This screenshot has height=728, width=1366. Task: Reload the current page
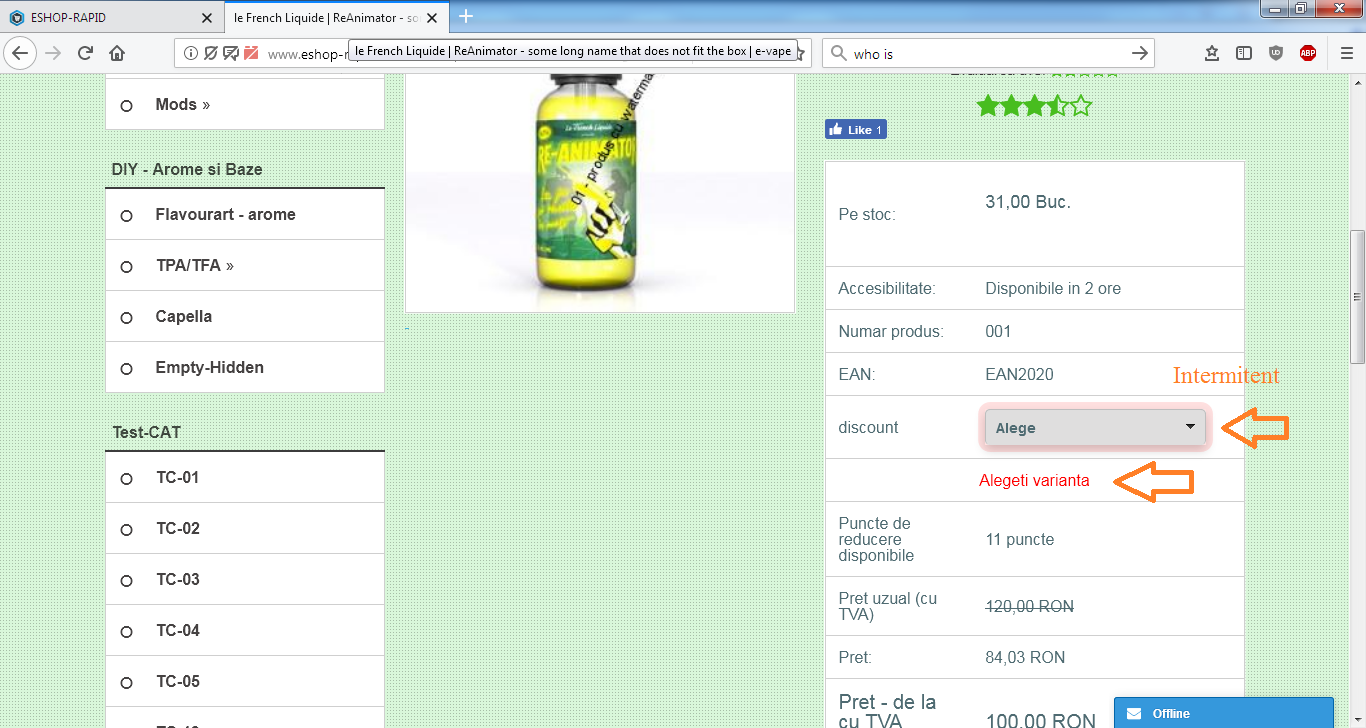click(85, 53)
